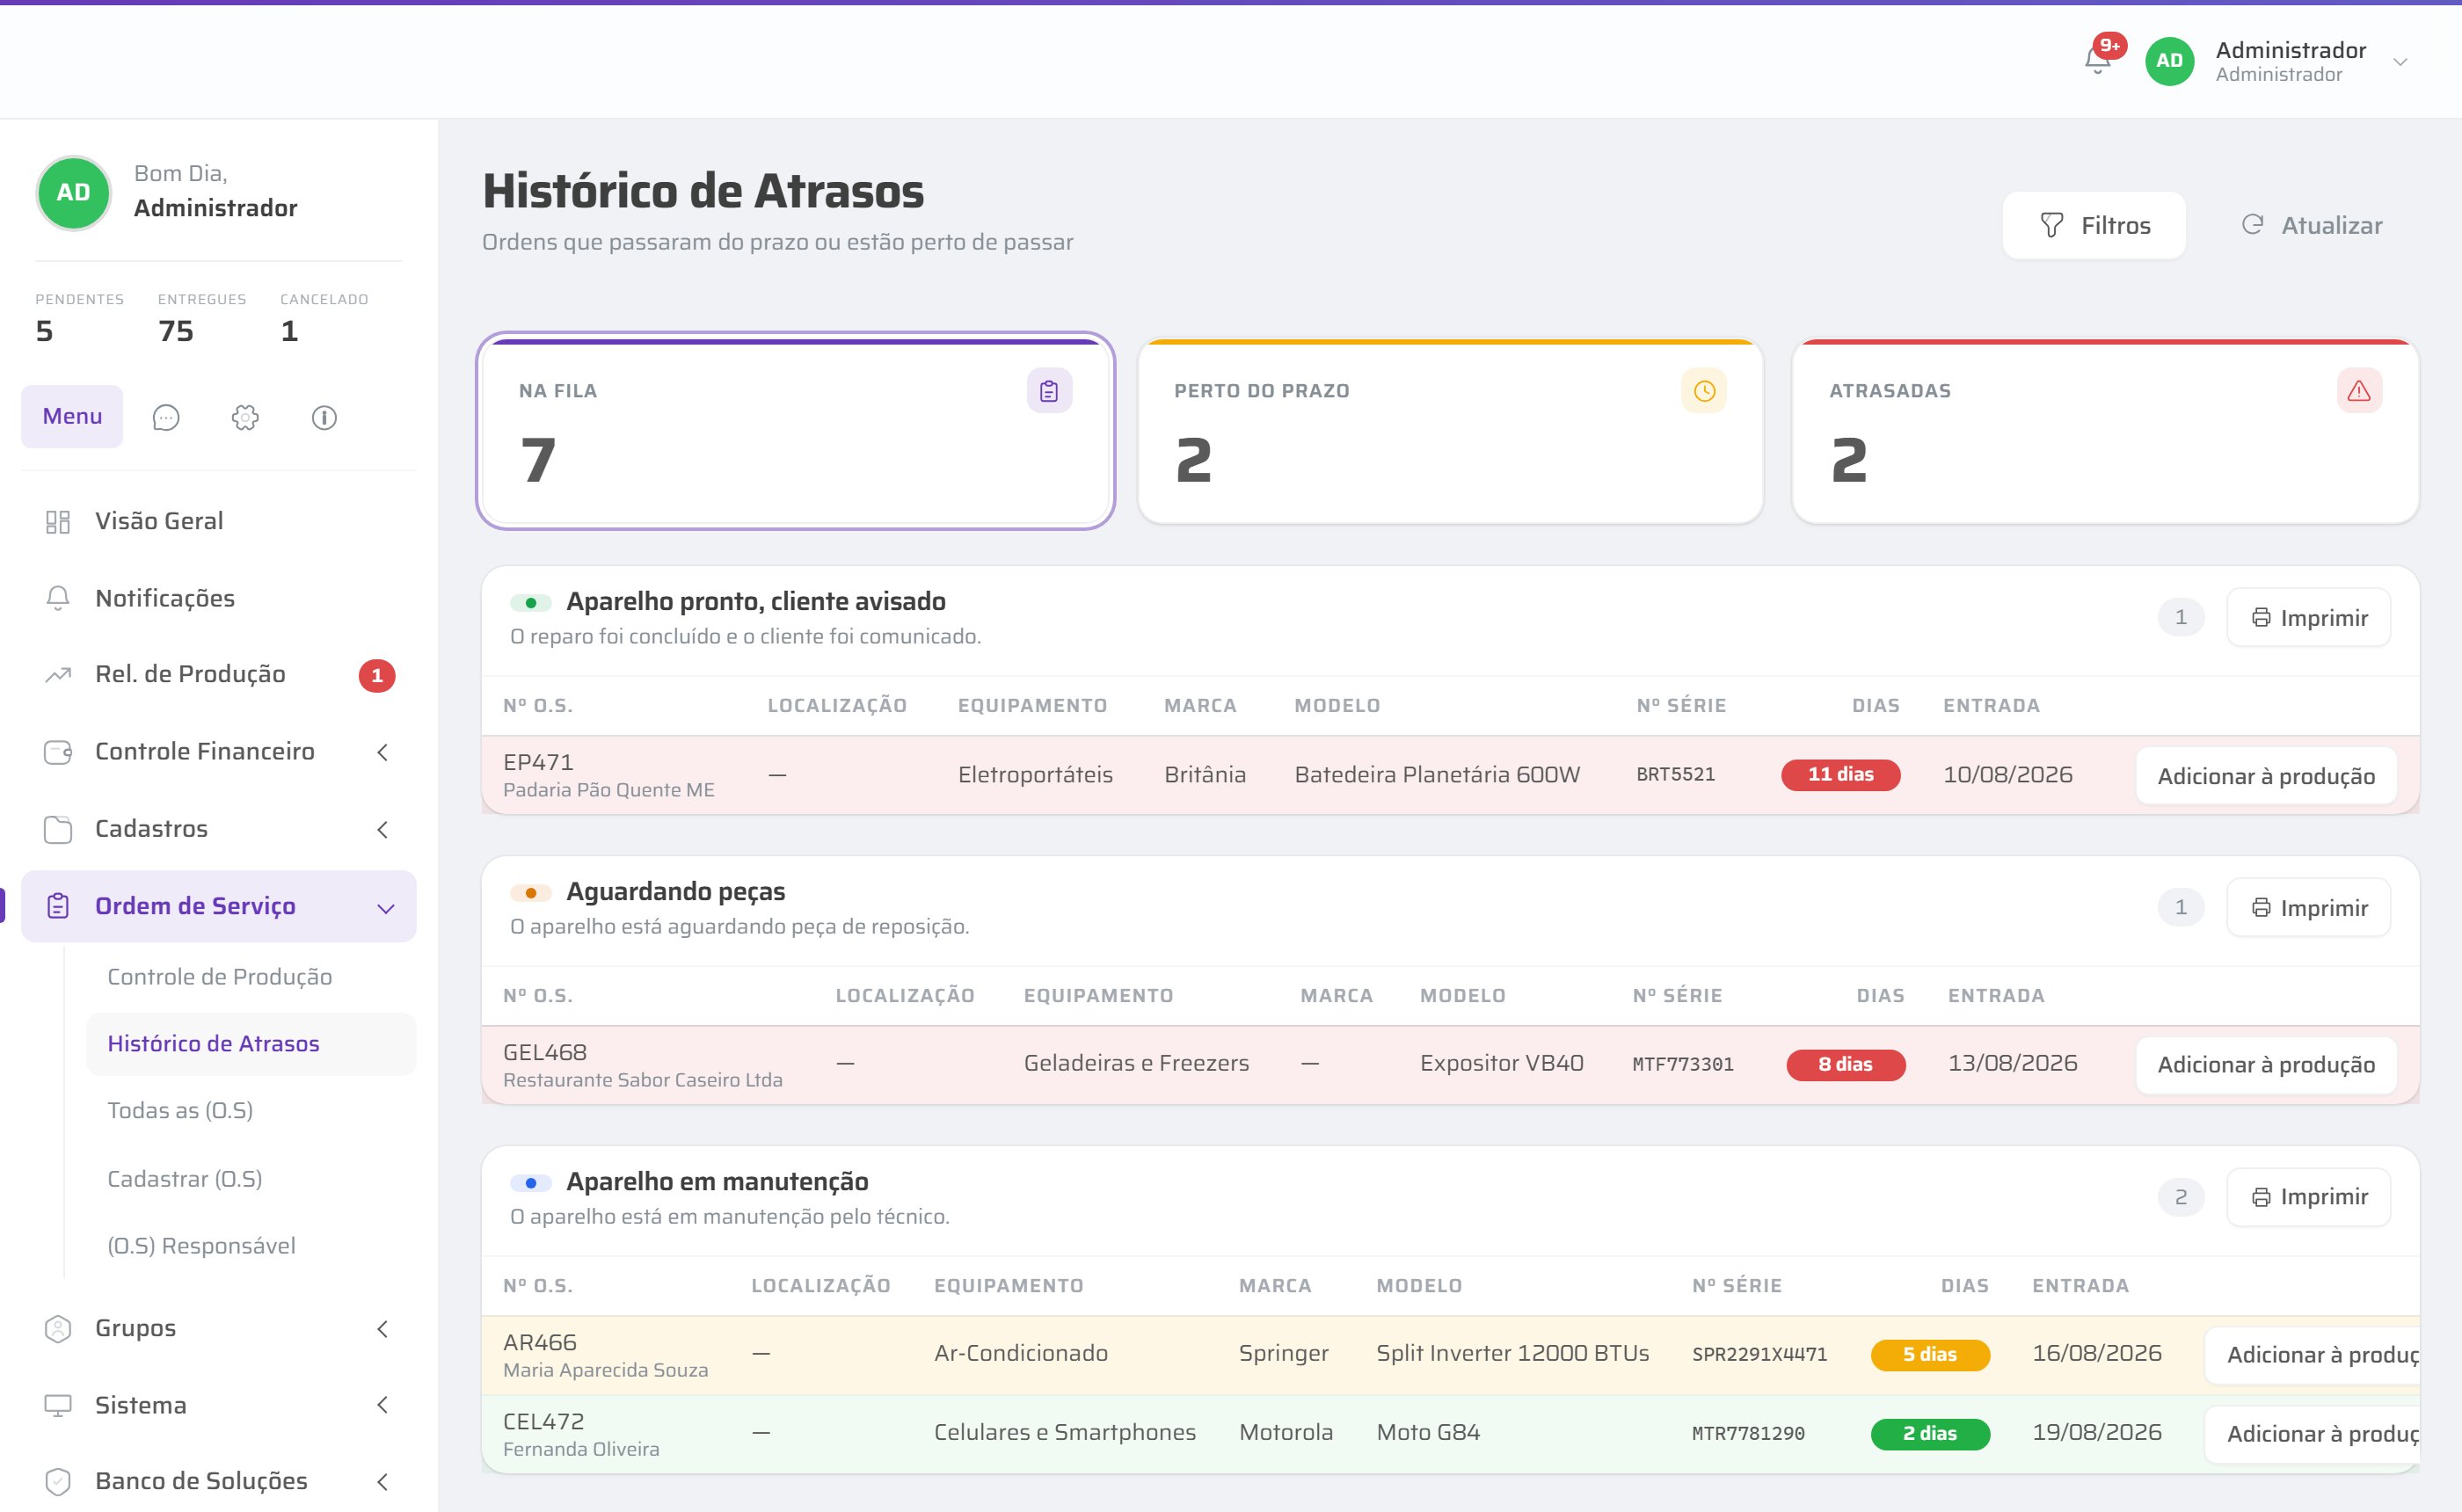Expand the Cadastros submenu chevron
Image resolution: width=2462 pixels, height=1512 pixels.
coord(382,829)
